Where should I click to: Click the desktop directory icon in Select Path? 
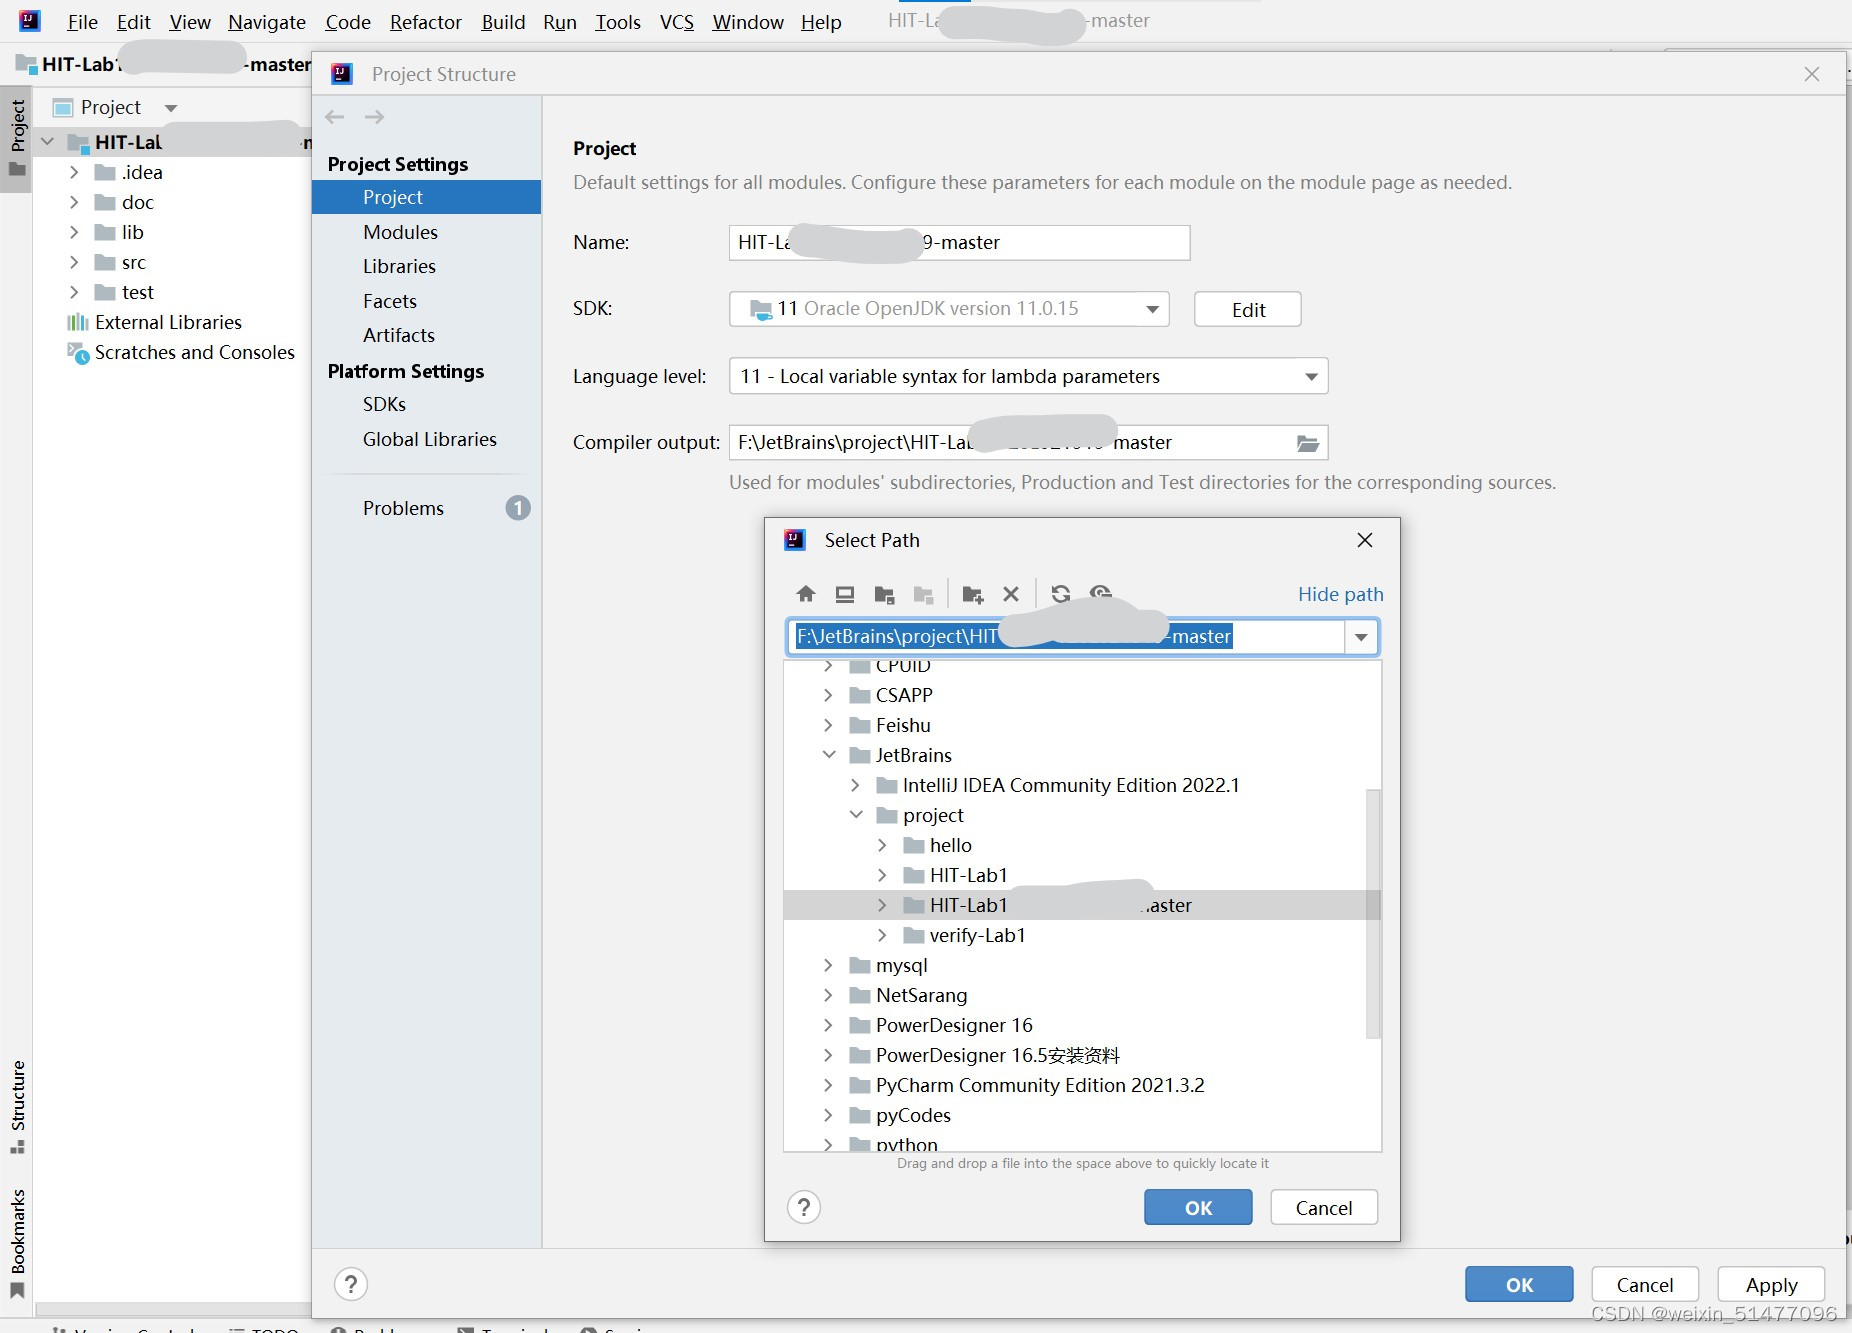pos(845,594)
